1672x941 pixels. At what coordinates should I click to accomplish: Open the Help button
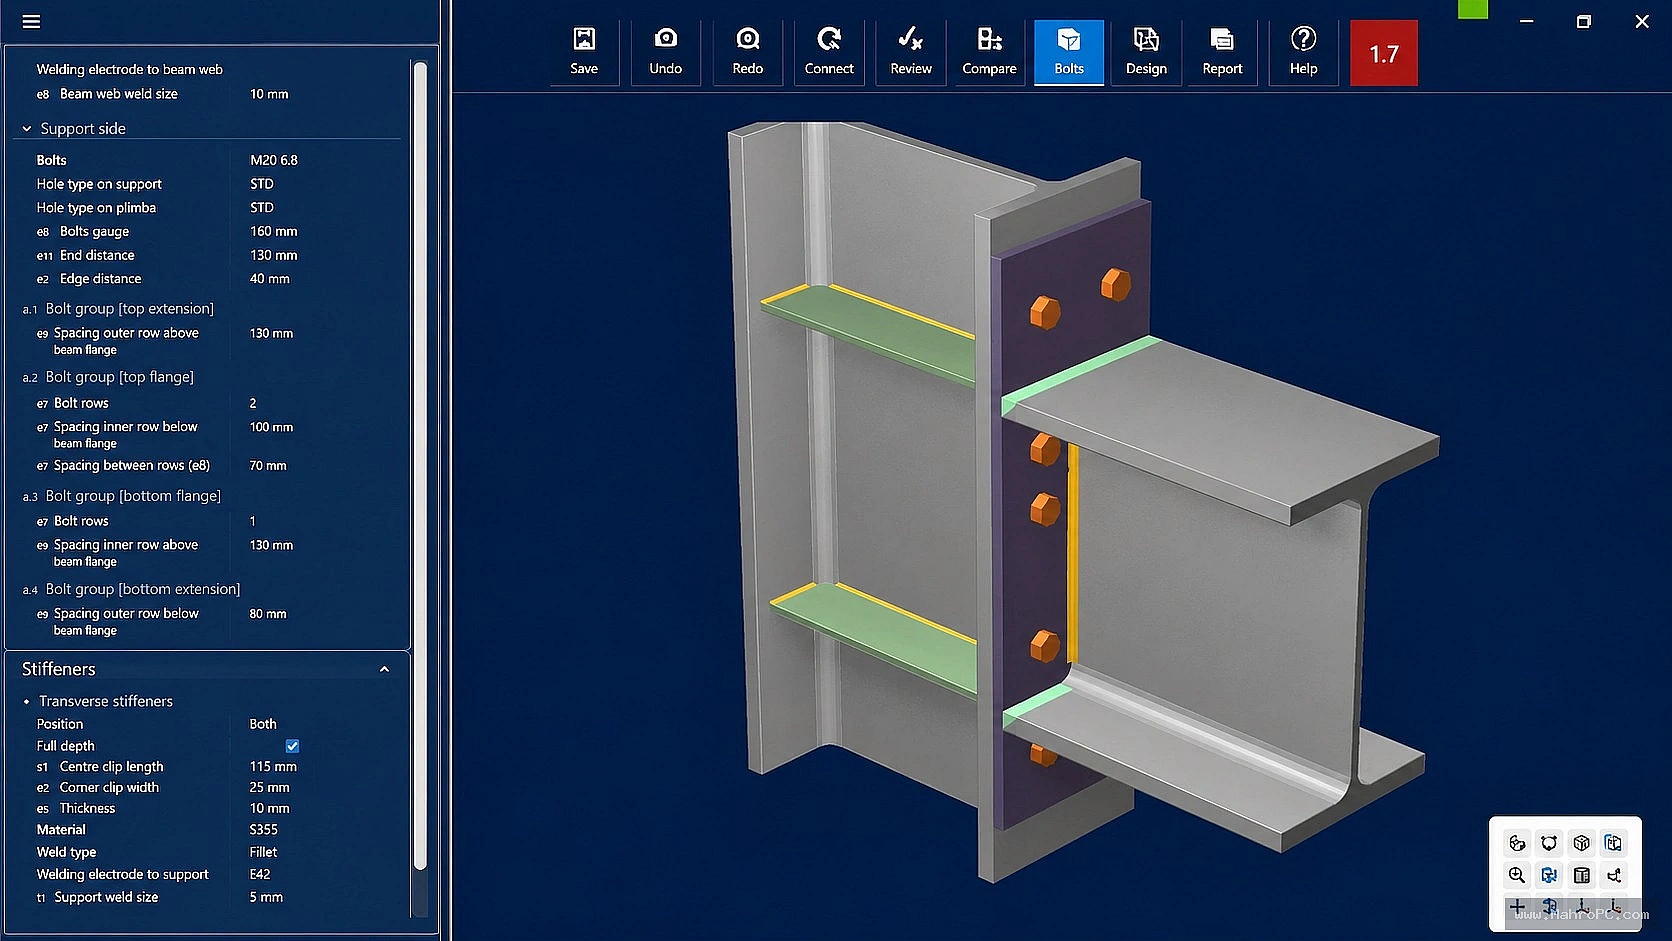coord(1303,52)
